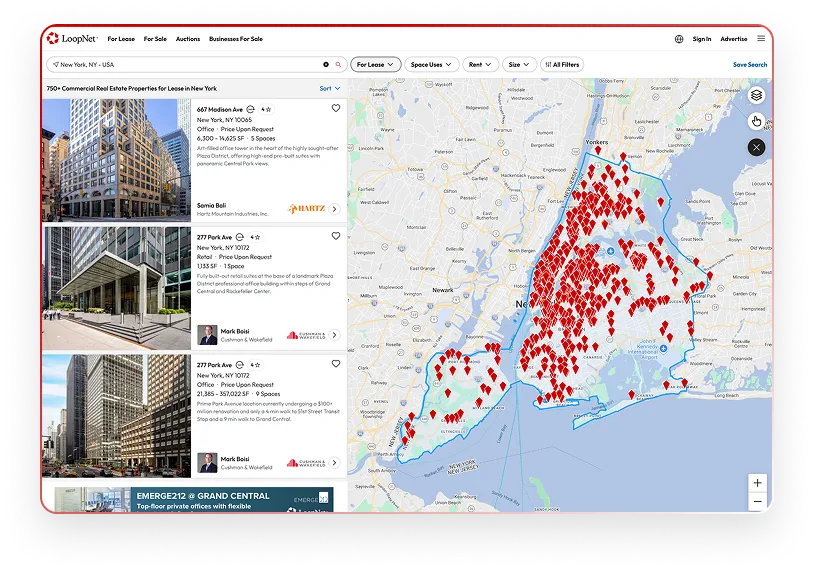Open the All Filters button
814x570 pixels.
click(562, 64)
